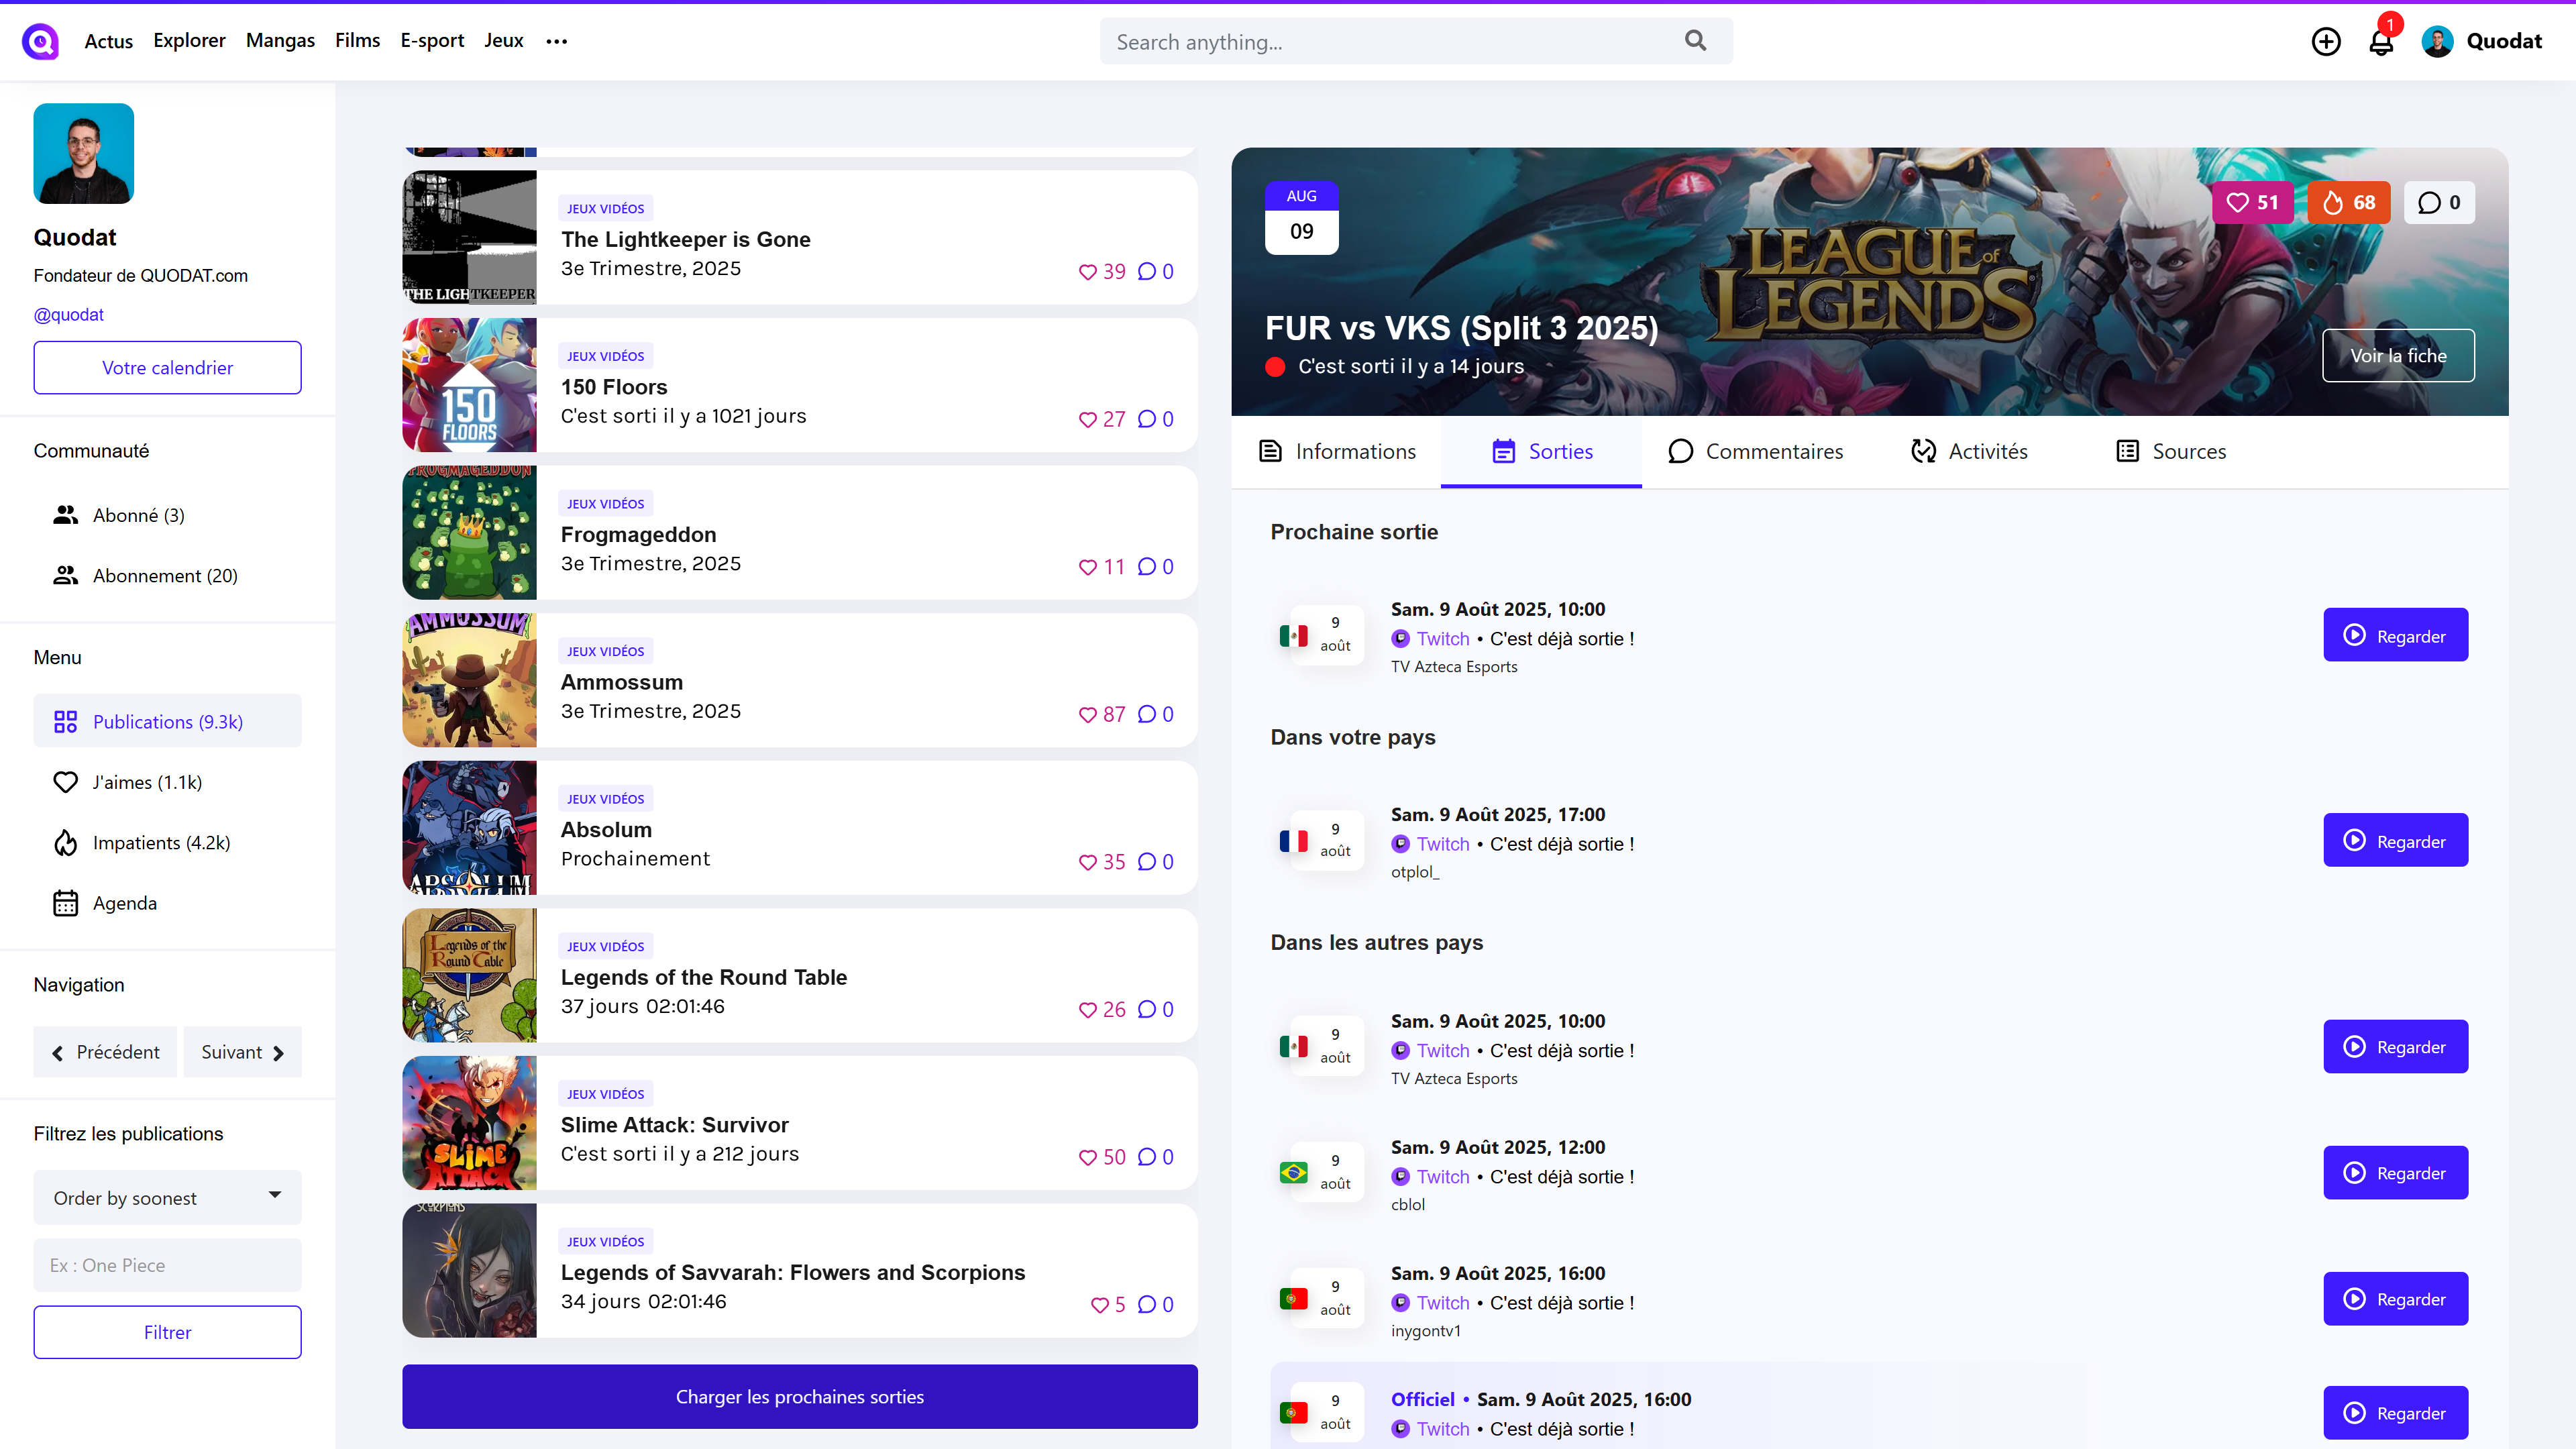
Task: Go back with the Précédent chevron button
Action: (x=105, y=1052)
